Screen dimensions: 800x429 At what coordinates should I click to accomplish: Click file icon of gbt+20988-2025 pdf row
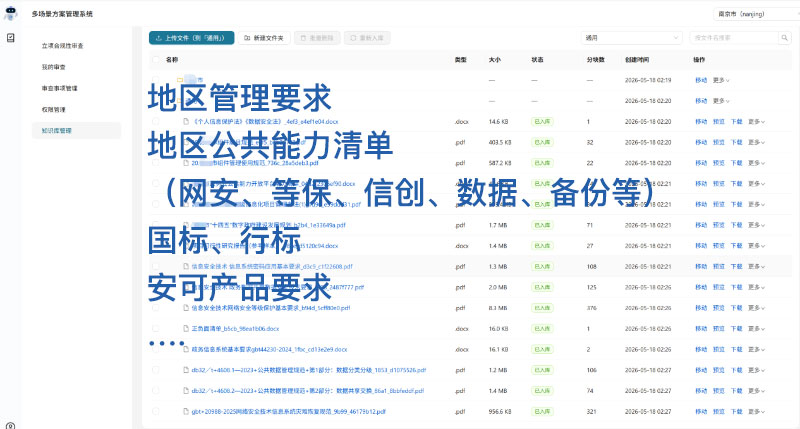click(x=186, y=411)
